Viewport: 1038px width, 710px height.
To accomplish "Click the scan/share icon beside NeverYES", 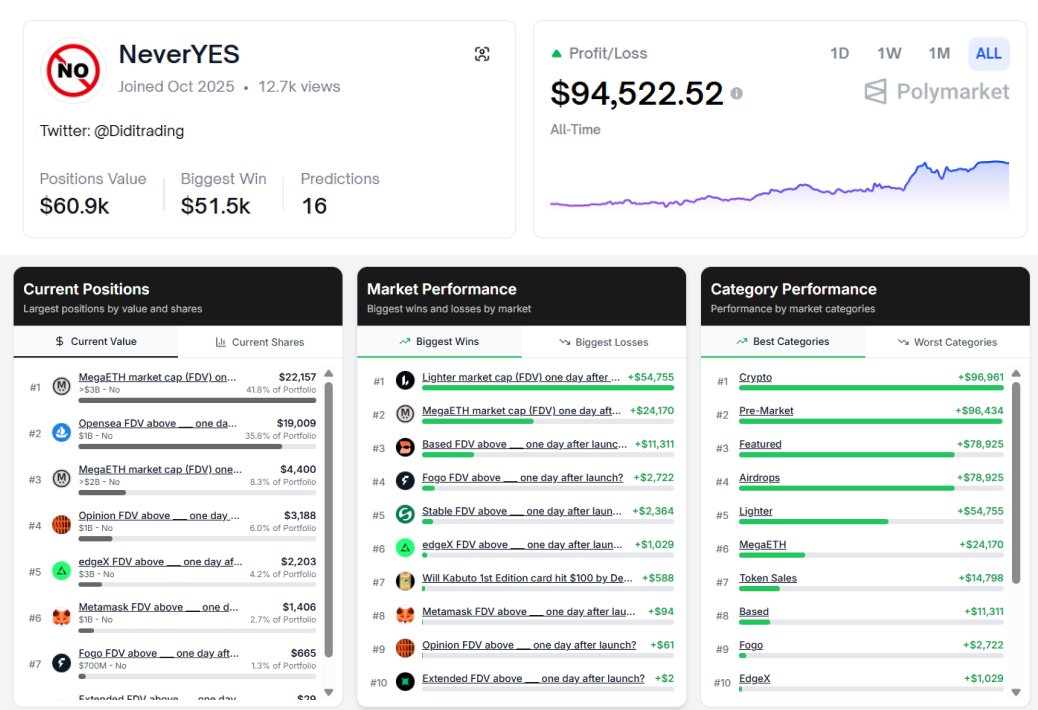I will [x=482, y=54].
